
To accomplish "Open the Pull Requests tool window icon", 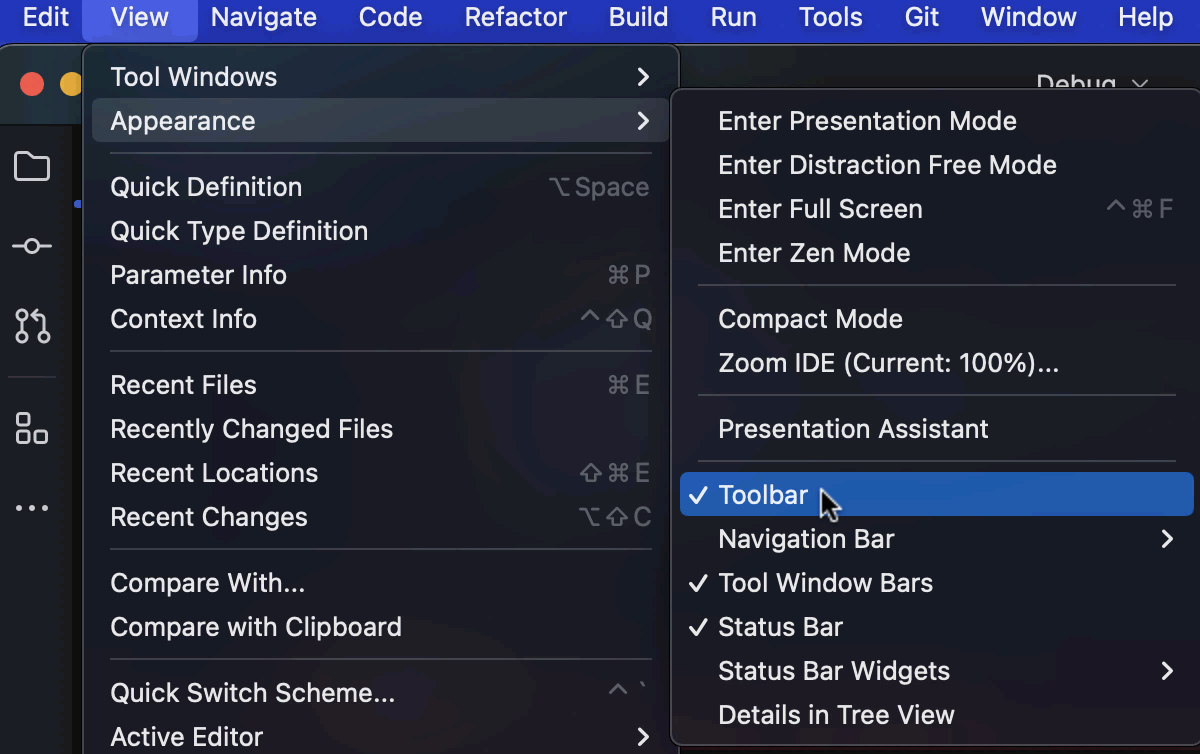I will (32, 326).
